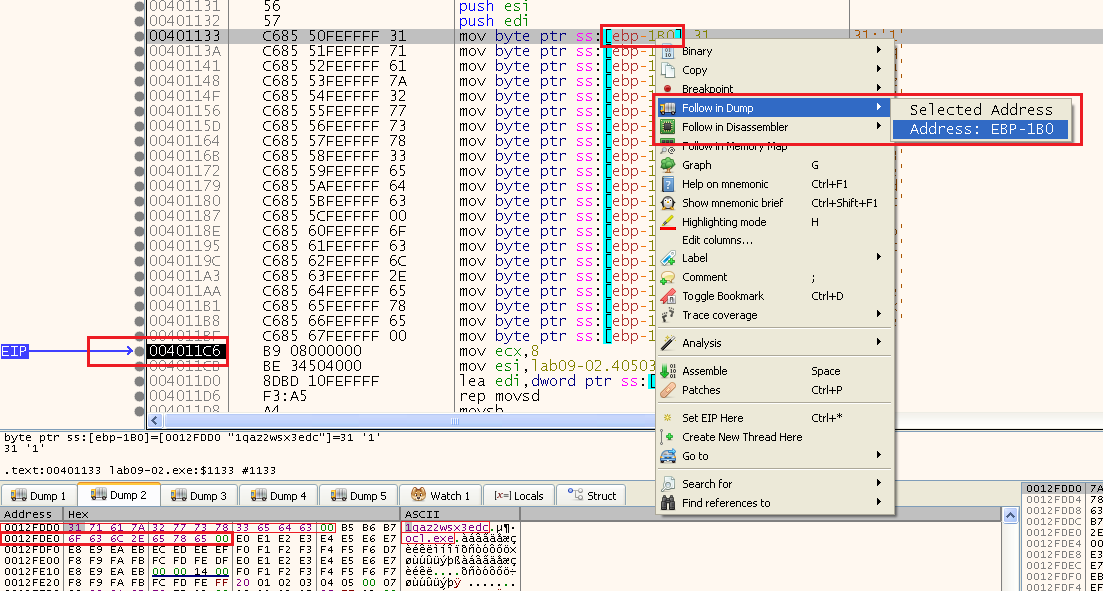Toggle breakpoint dot at EIP address 004011C6
This screenshot has height=591, width=1103.
click(x=140, y=351)
